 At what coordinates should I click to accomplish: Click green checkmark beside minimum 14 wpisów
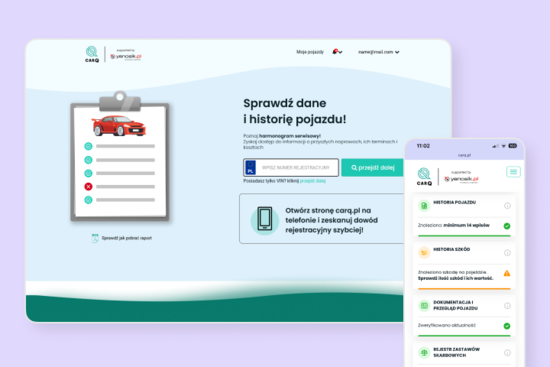click(507, 226)
